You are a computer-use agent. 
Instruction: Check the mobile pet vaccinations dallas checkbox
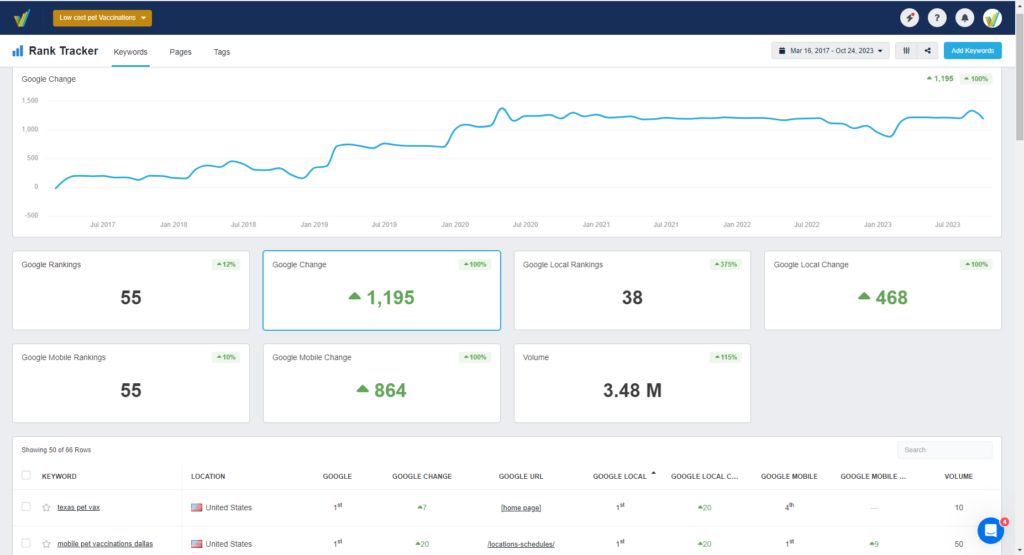pos(26,544)
